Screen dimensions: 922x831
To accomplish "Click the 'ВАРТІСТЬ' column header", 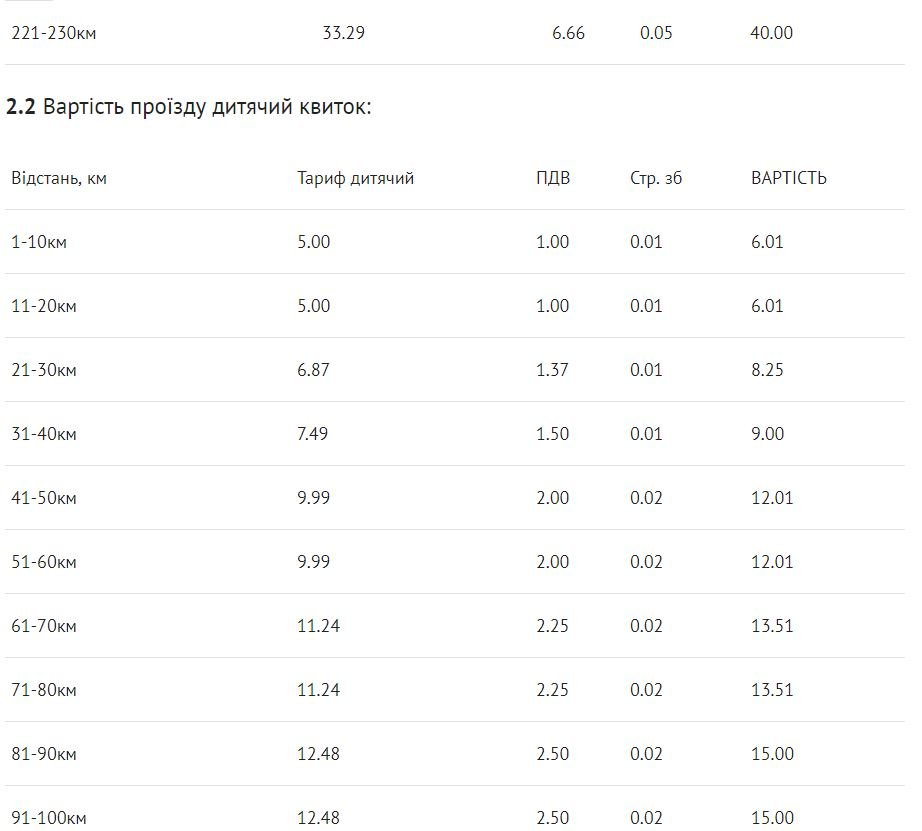I will tap(788, 179).
